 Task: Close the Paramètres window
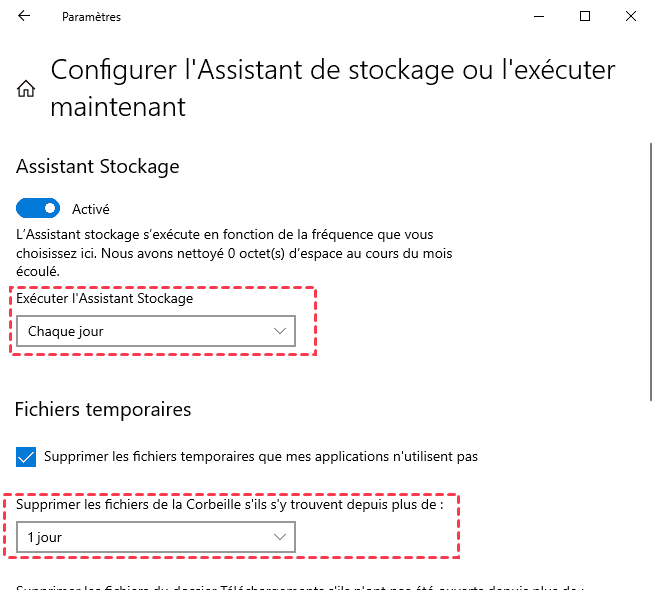coord(631,17)
